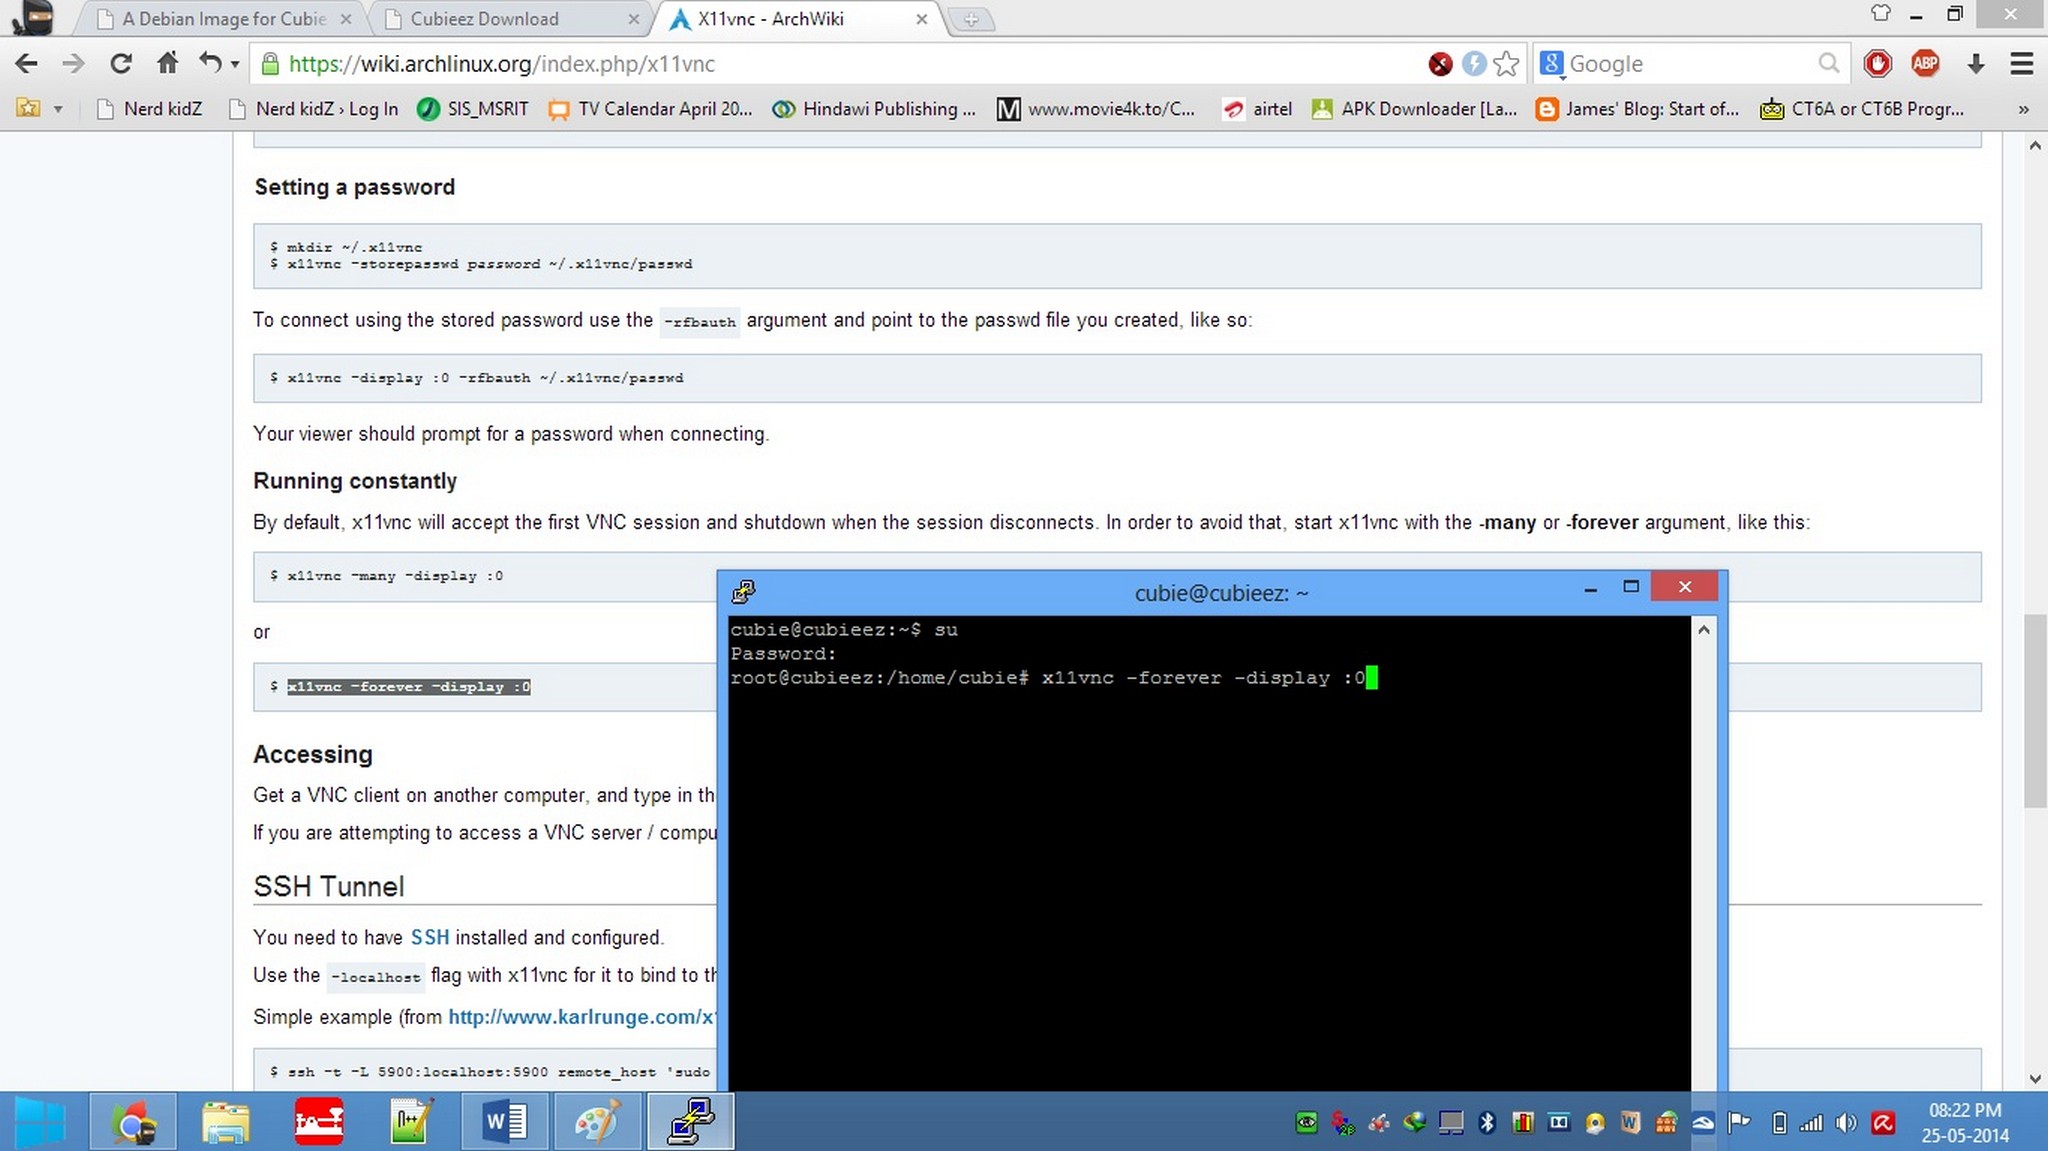Open Nerd kidZ › Log In bookmark

coord(314,108)
